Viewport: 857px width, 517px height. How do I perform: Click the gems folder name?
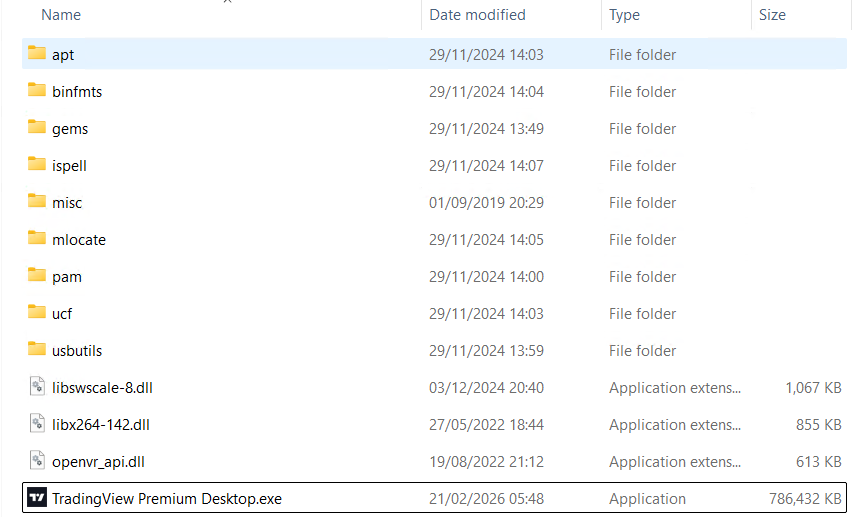(x=70, y=130)
